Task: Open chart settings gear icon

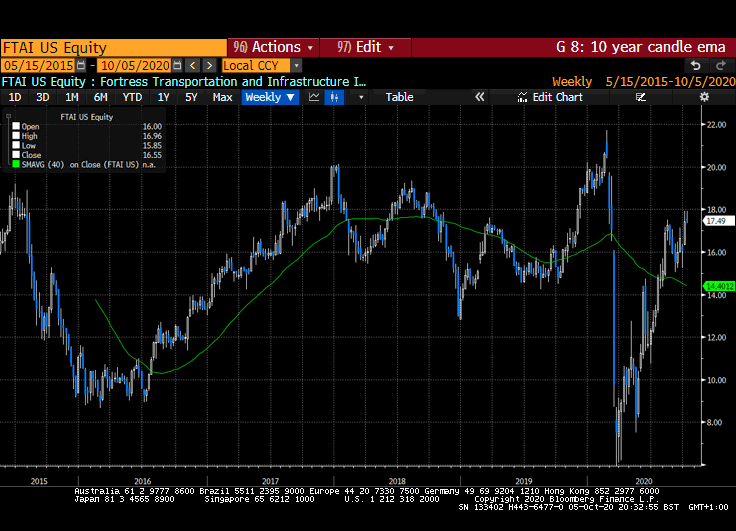Action: click(x=704, y=97)
